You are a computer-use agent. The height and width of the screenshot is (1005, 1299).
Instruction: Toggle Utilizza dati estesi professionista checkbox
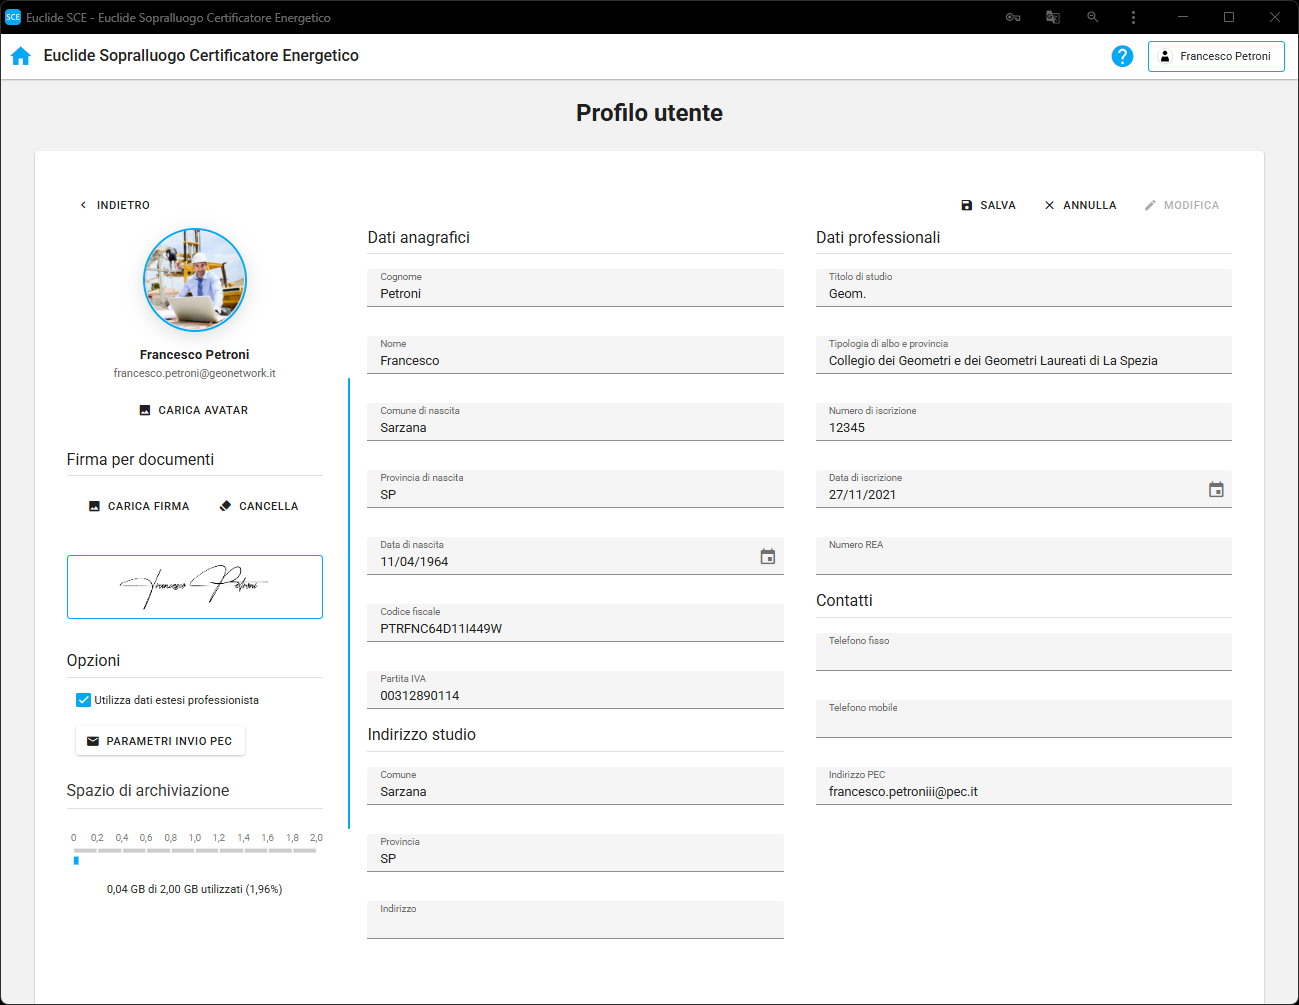(x=84, y=700)
